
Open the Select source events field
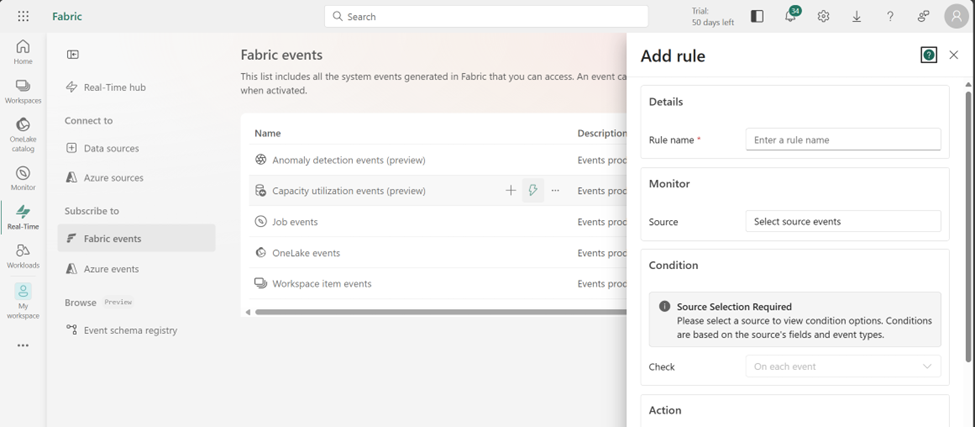pos(843,221)
